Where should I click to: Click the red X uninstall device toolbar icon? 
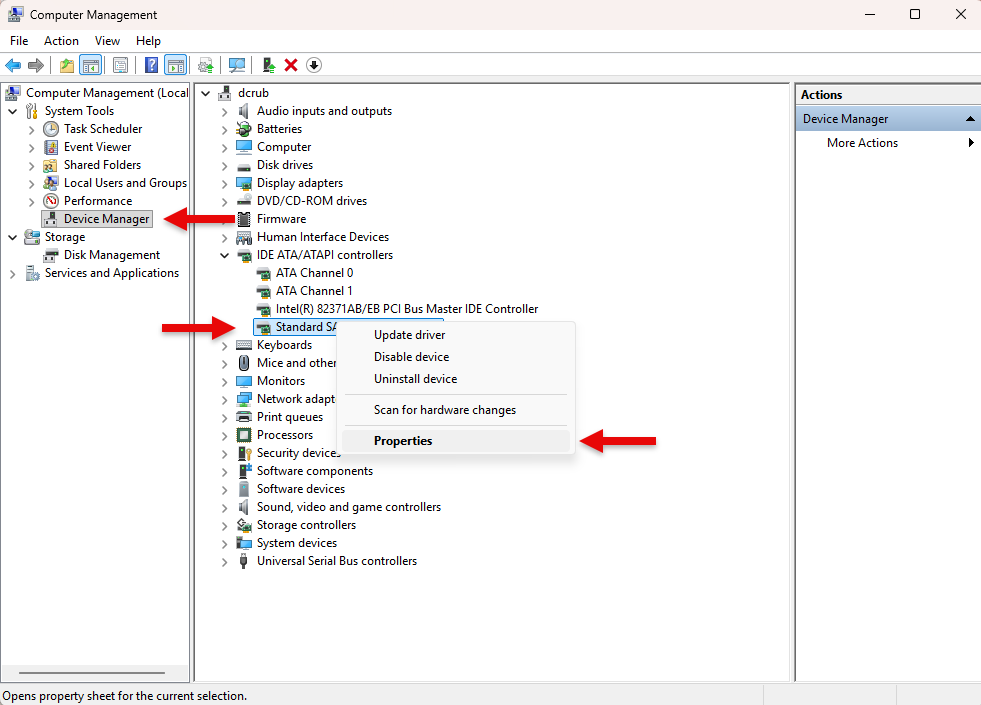coord(291,65)
